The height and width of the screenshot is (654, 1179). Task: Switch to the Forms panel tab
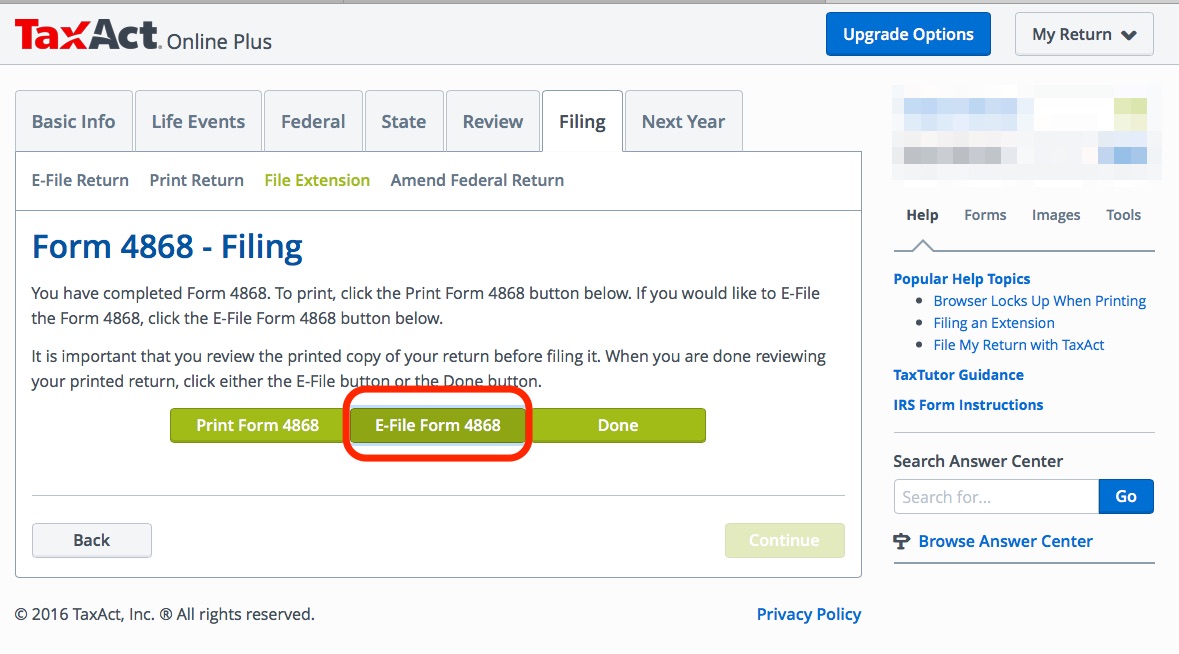pos(985,215)
